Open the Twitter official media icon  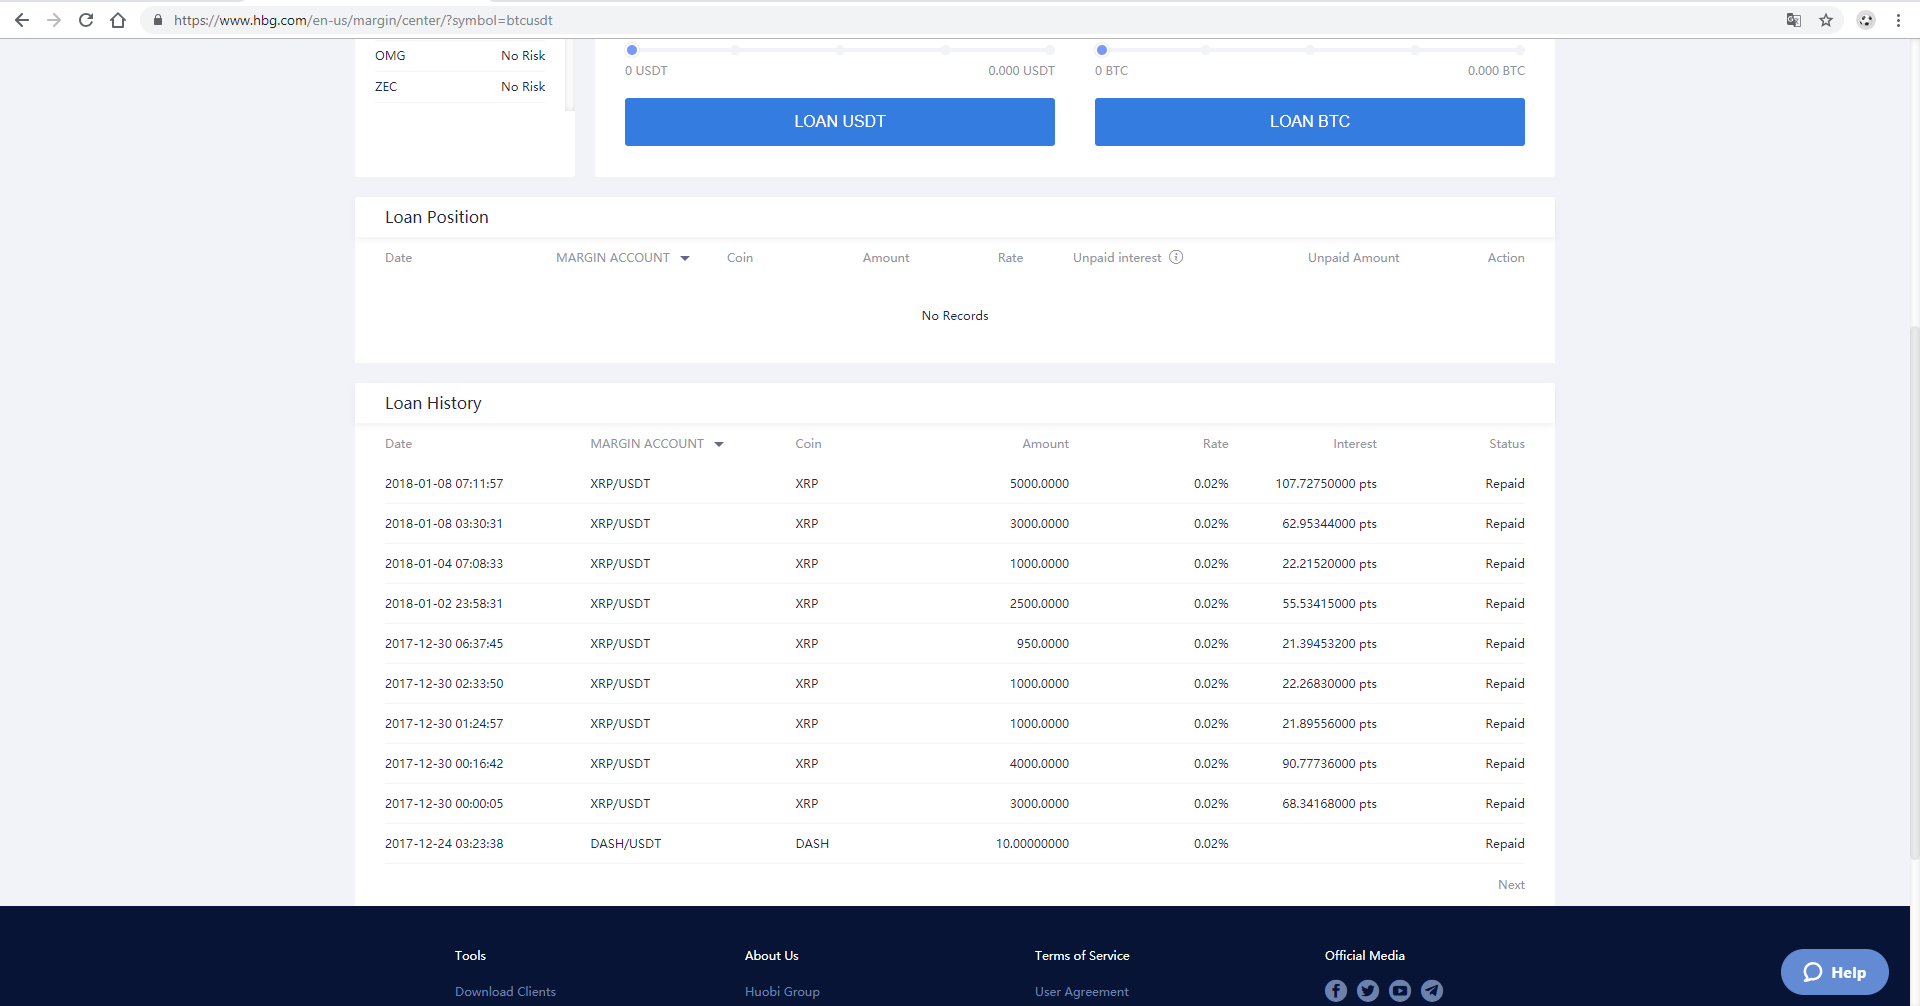point(1368,990)
